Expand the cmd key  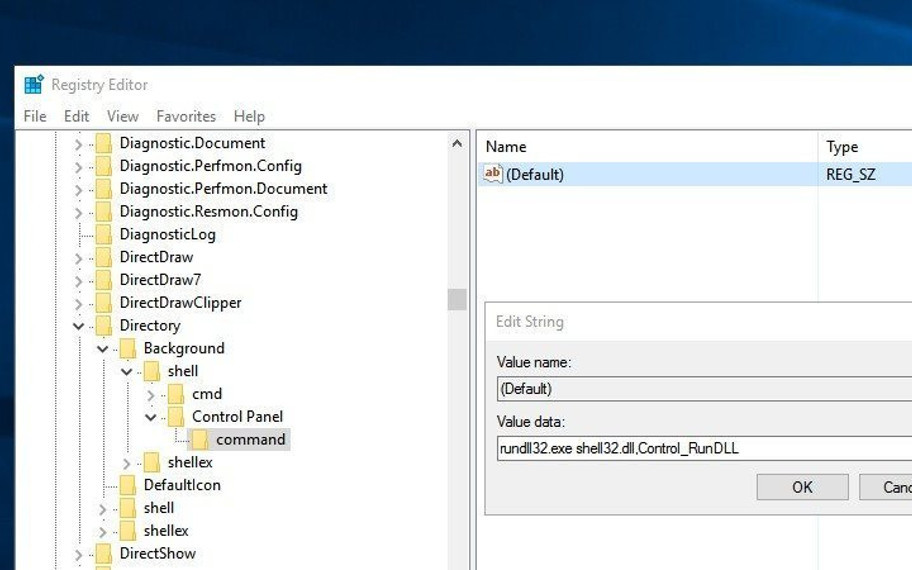point(151,395)
